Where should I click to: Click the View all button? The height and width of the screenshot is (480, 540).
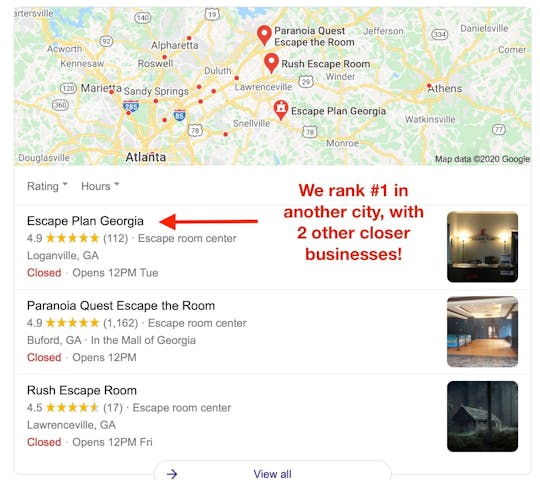(x=272, y=472)
